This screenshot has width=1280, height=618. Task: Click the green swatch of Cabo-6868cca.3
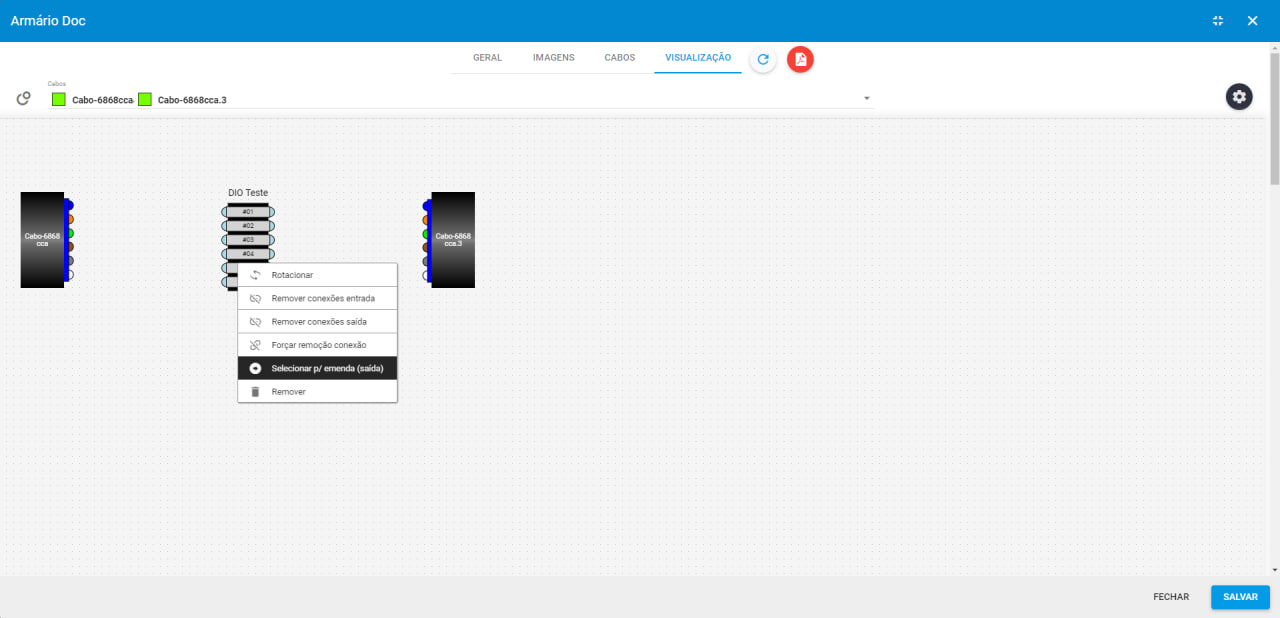[x=145, y=100]
